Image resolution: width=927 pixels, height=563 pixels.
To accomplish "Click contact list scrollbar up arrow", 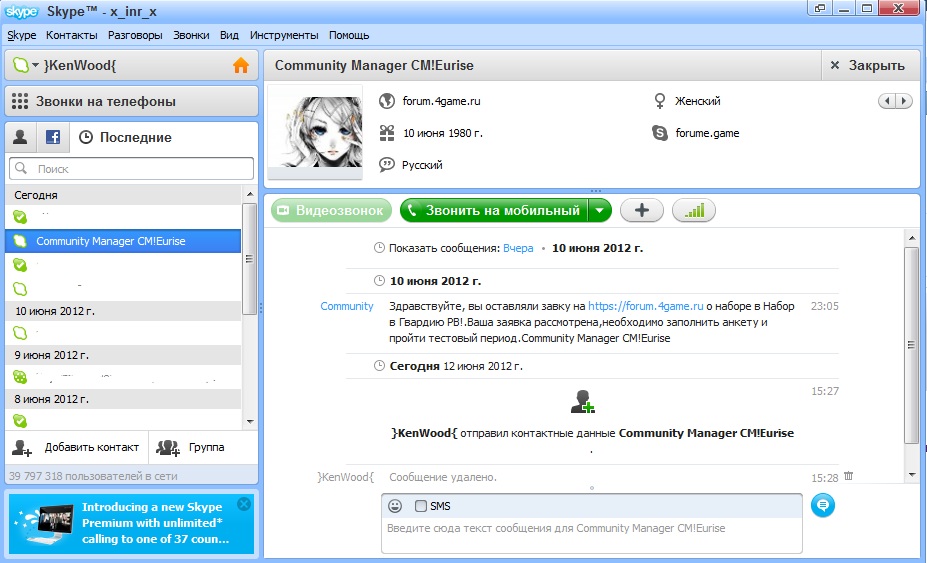I will click(x=249, y=194).
